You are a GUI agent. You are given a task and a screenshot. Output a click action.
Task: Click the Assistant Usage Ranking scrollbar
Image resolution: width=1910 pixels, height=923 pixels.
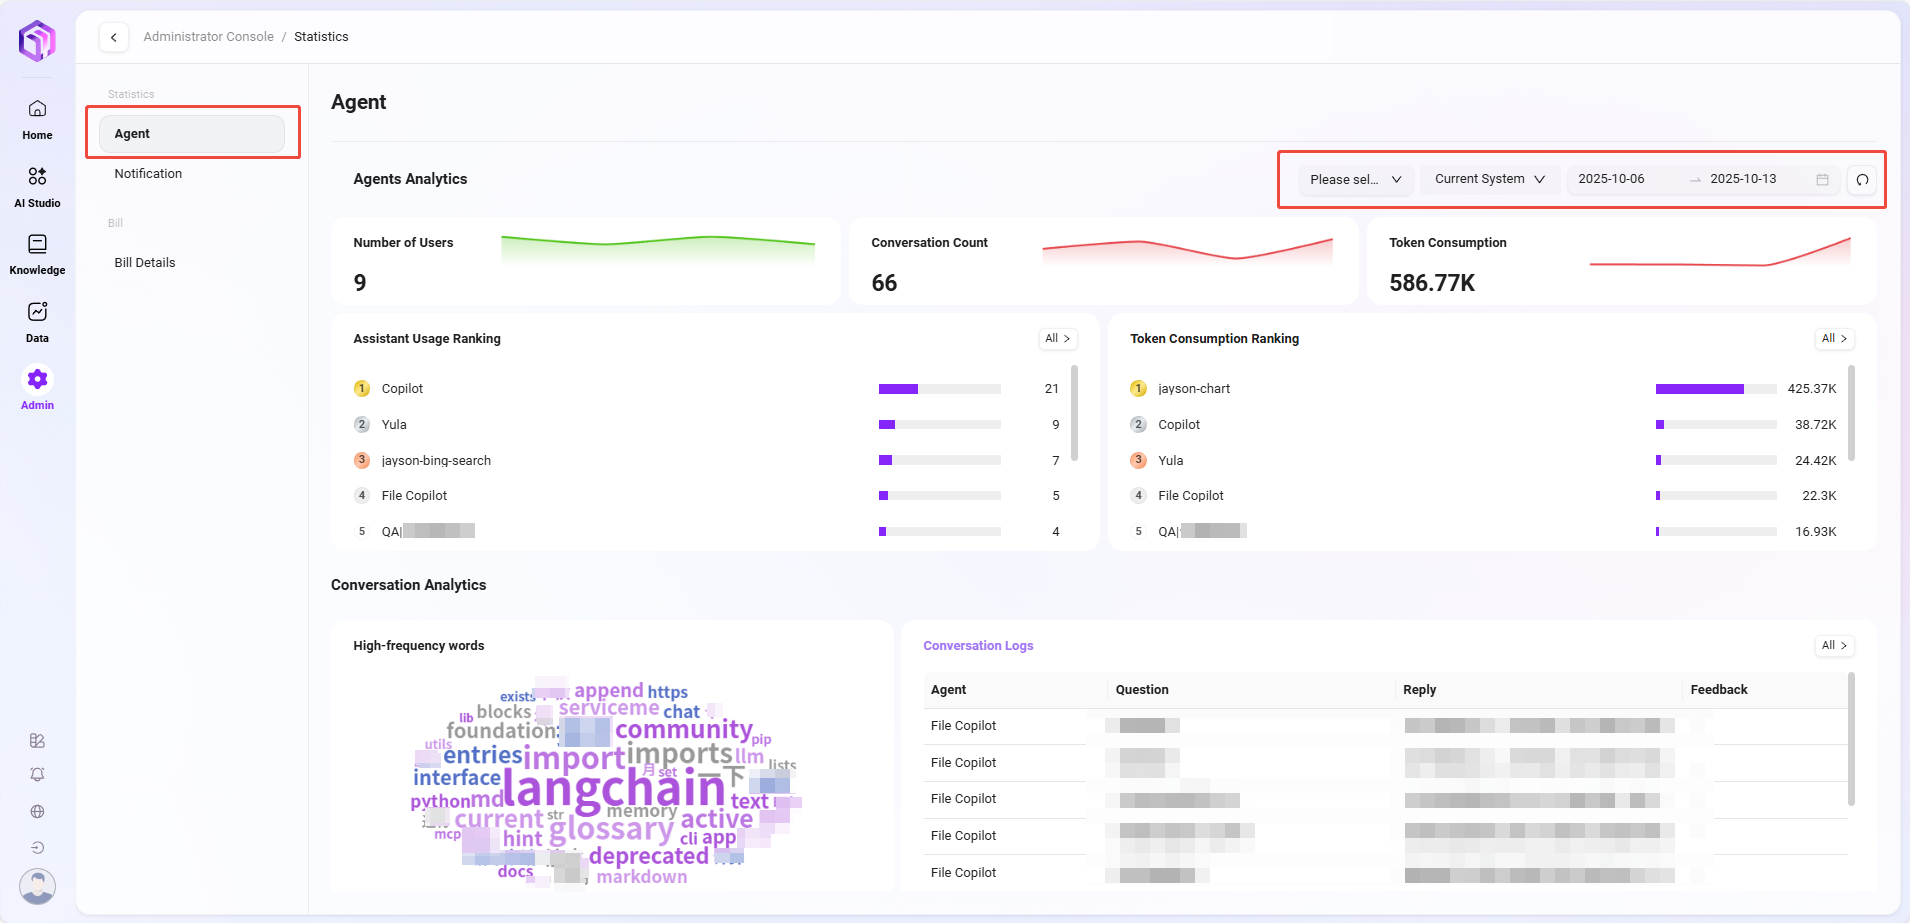1075,413
